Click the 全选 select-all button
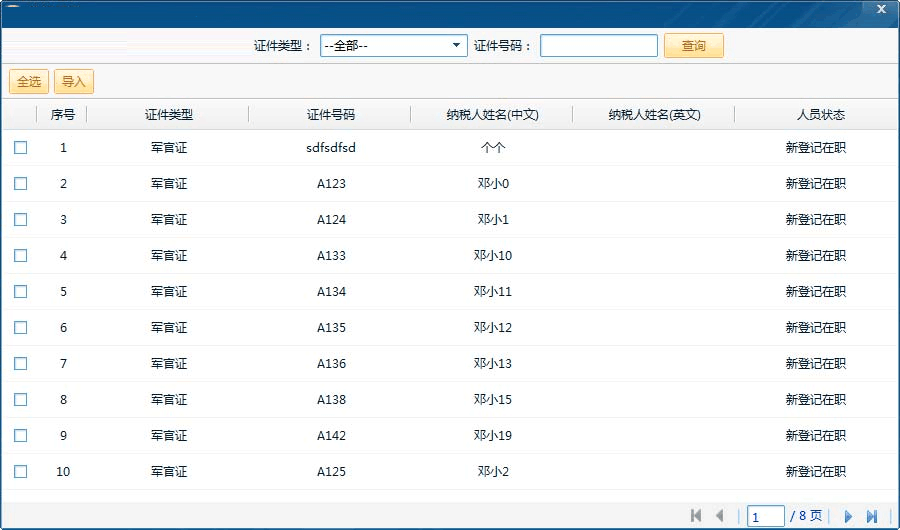The width and height of the screenshot is (900, 530). click(29, 82)
